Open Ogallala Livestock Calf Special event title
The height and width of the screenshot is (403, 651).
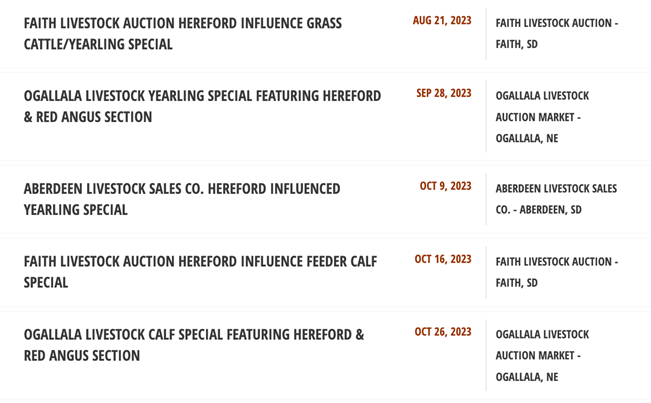(x=193, y=344)
